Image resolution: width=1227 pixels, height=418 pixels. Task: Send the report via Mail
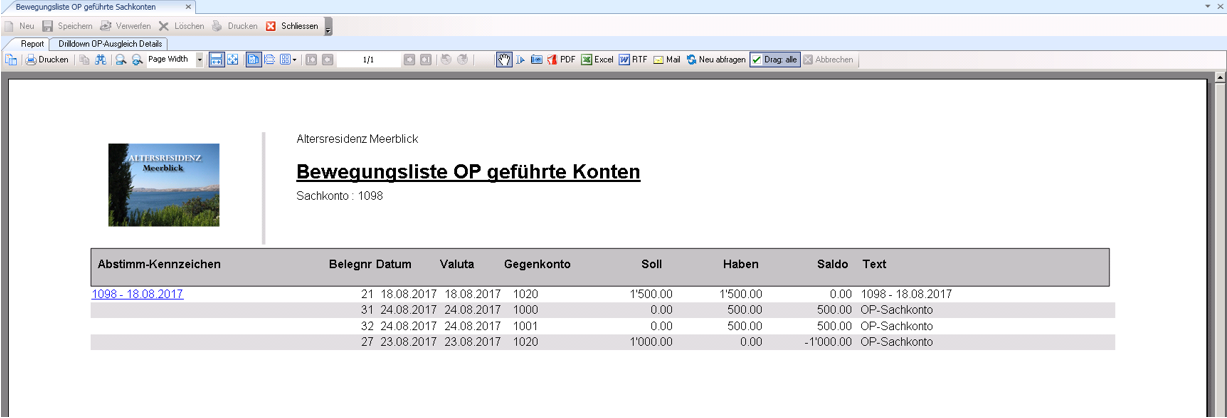pos(667,60)
